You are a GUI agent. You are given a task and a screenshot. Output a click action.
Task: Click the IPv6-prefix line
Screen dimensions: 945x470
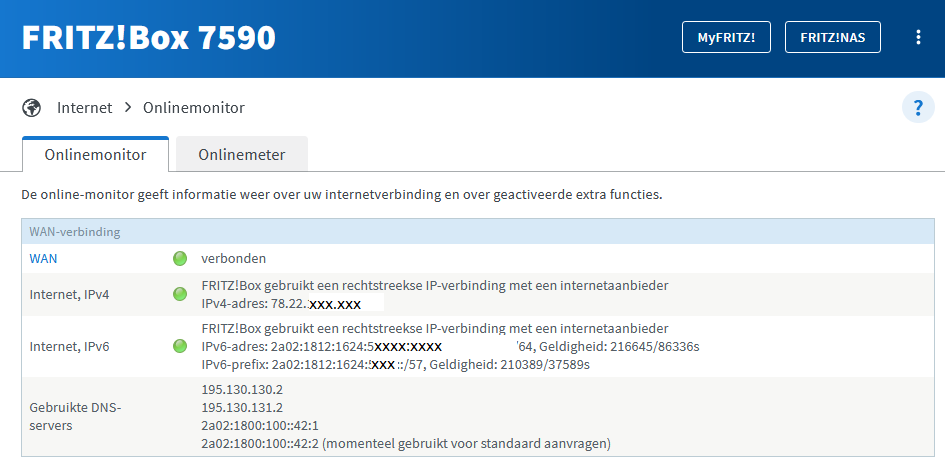(x=395, y=365)
